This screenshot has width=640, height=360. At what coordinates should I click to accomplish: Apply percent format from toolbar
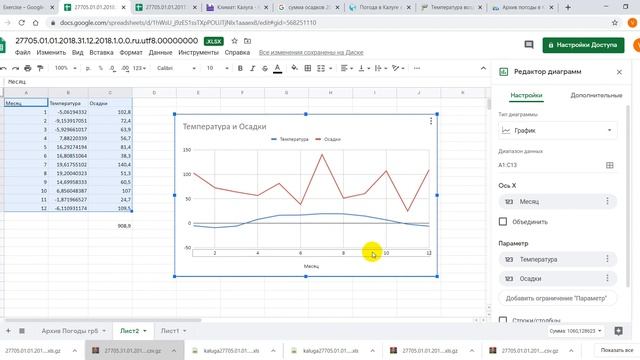tap(100, 68)
